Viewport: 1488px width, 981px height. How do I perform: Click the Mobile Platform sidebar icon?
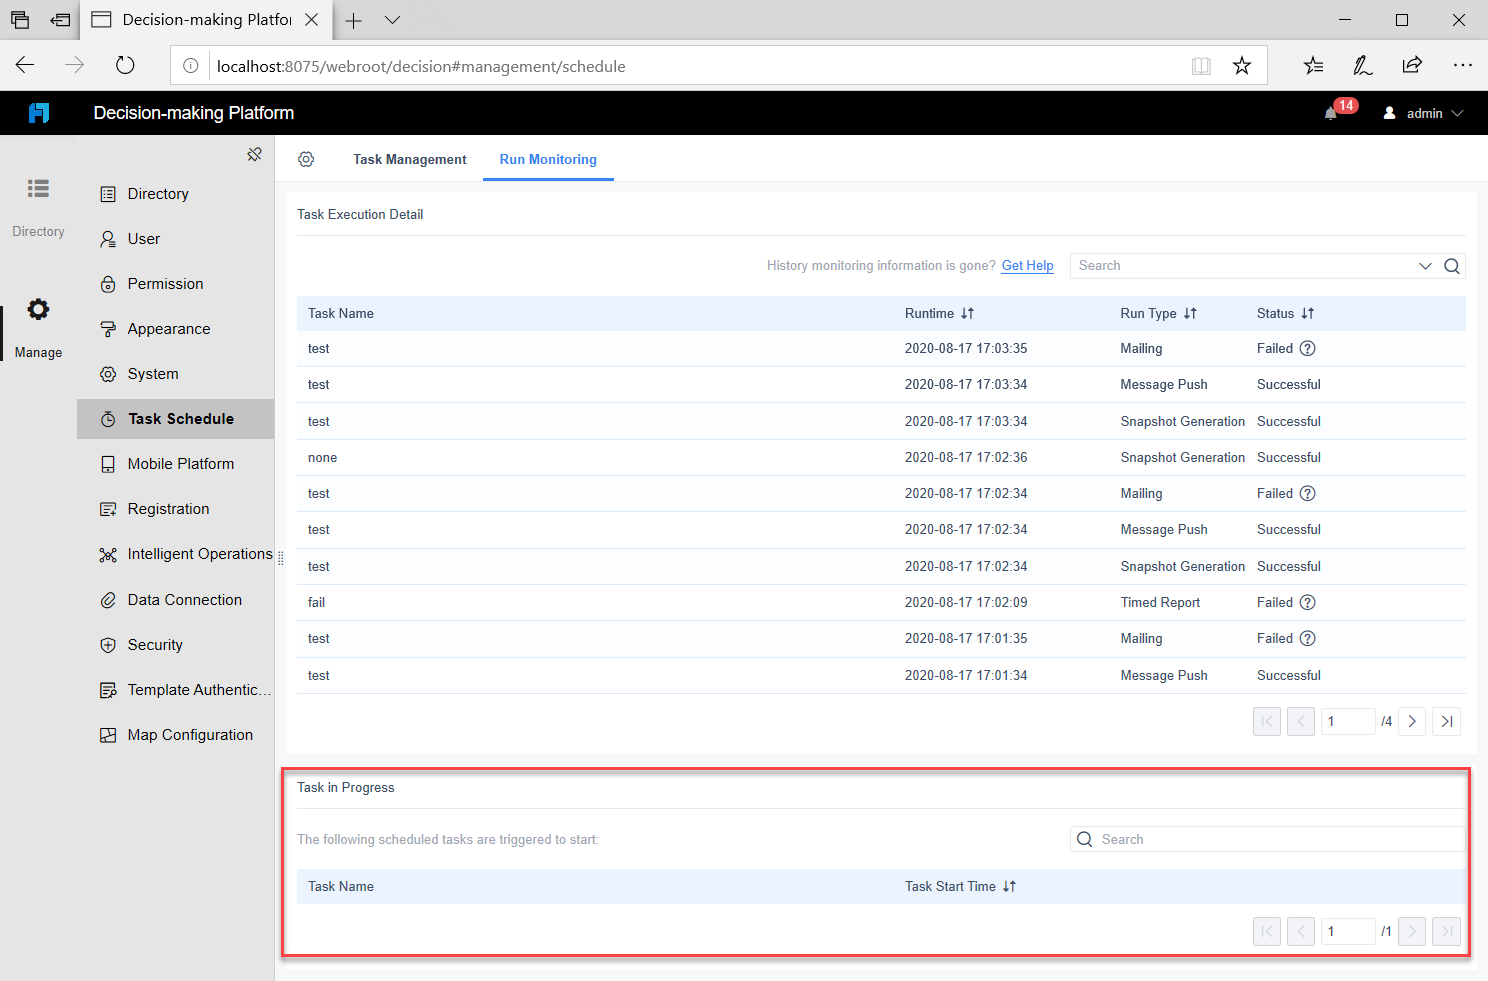click(x=108, y=463)
